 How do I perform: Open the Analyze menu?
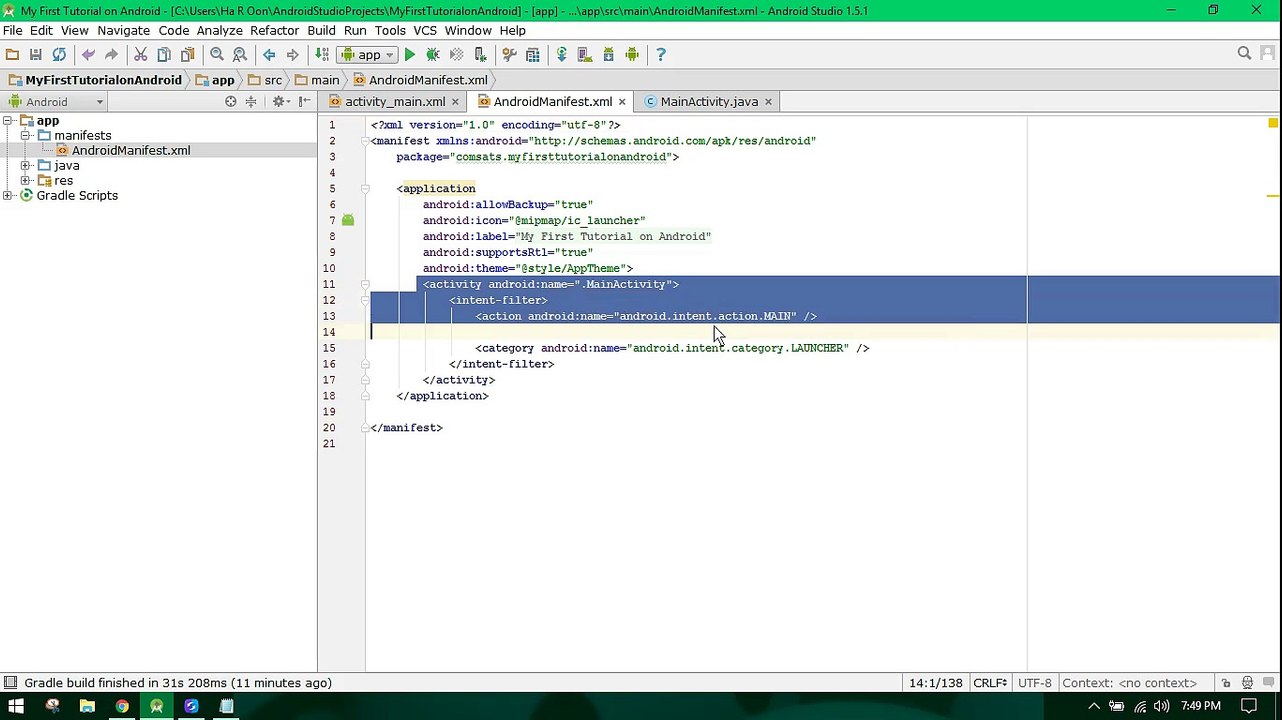[220, 31]
